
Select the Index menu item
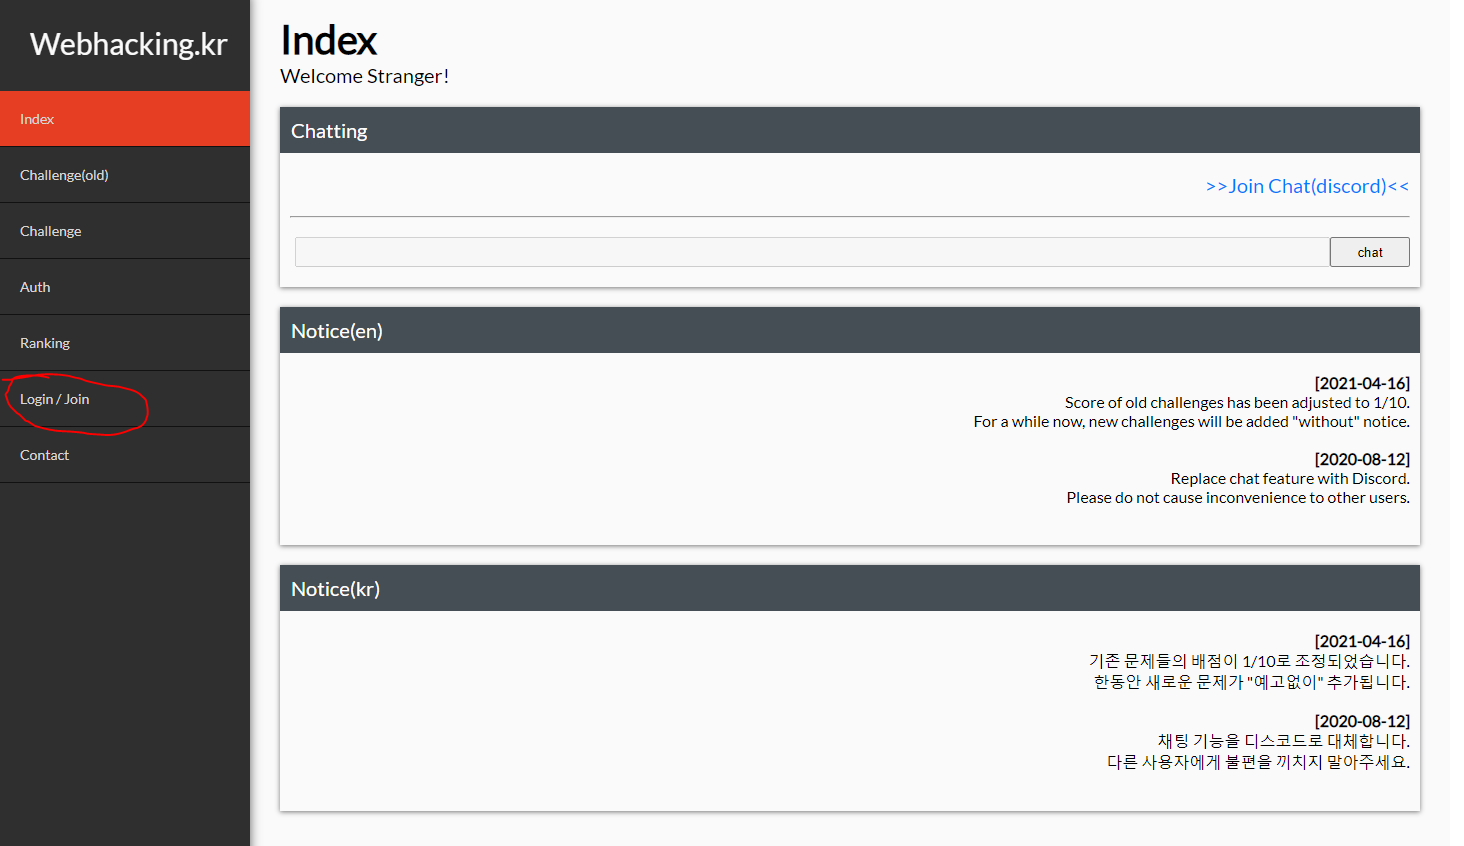(x=37, y=118)
